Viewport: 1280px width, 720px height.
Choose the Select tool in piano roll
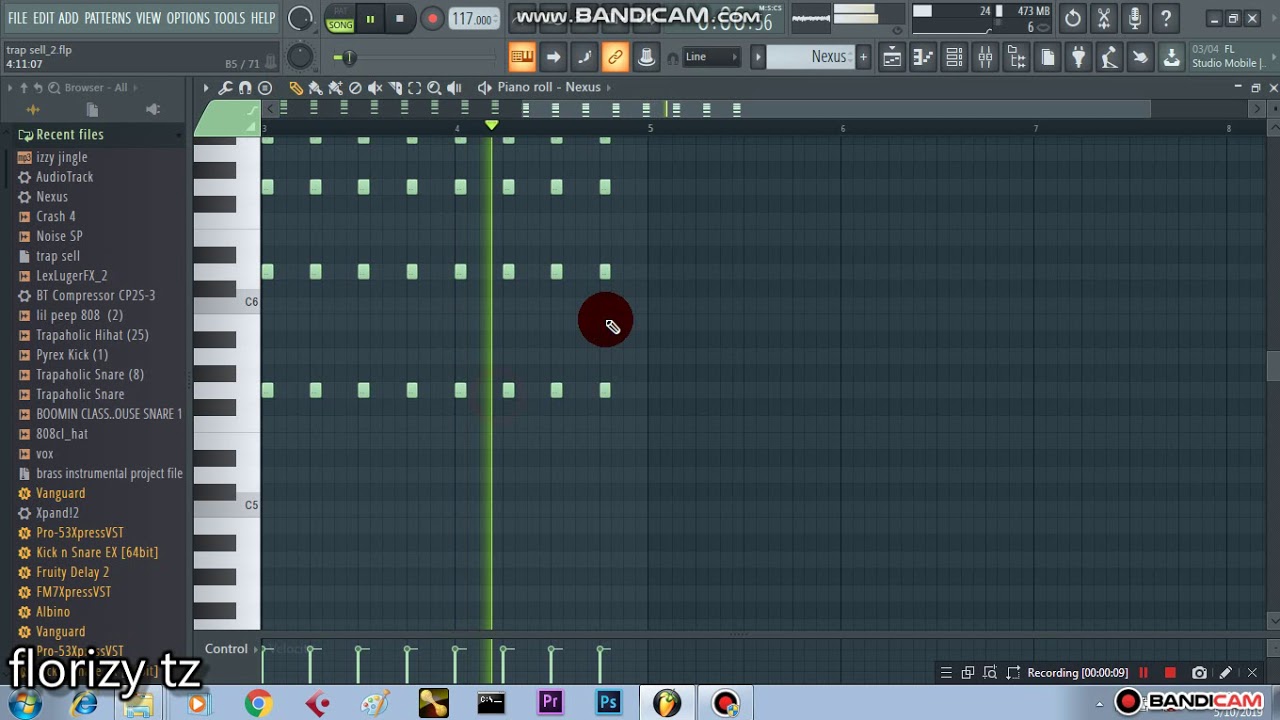tap(414, 88)
